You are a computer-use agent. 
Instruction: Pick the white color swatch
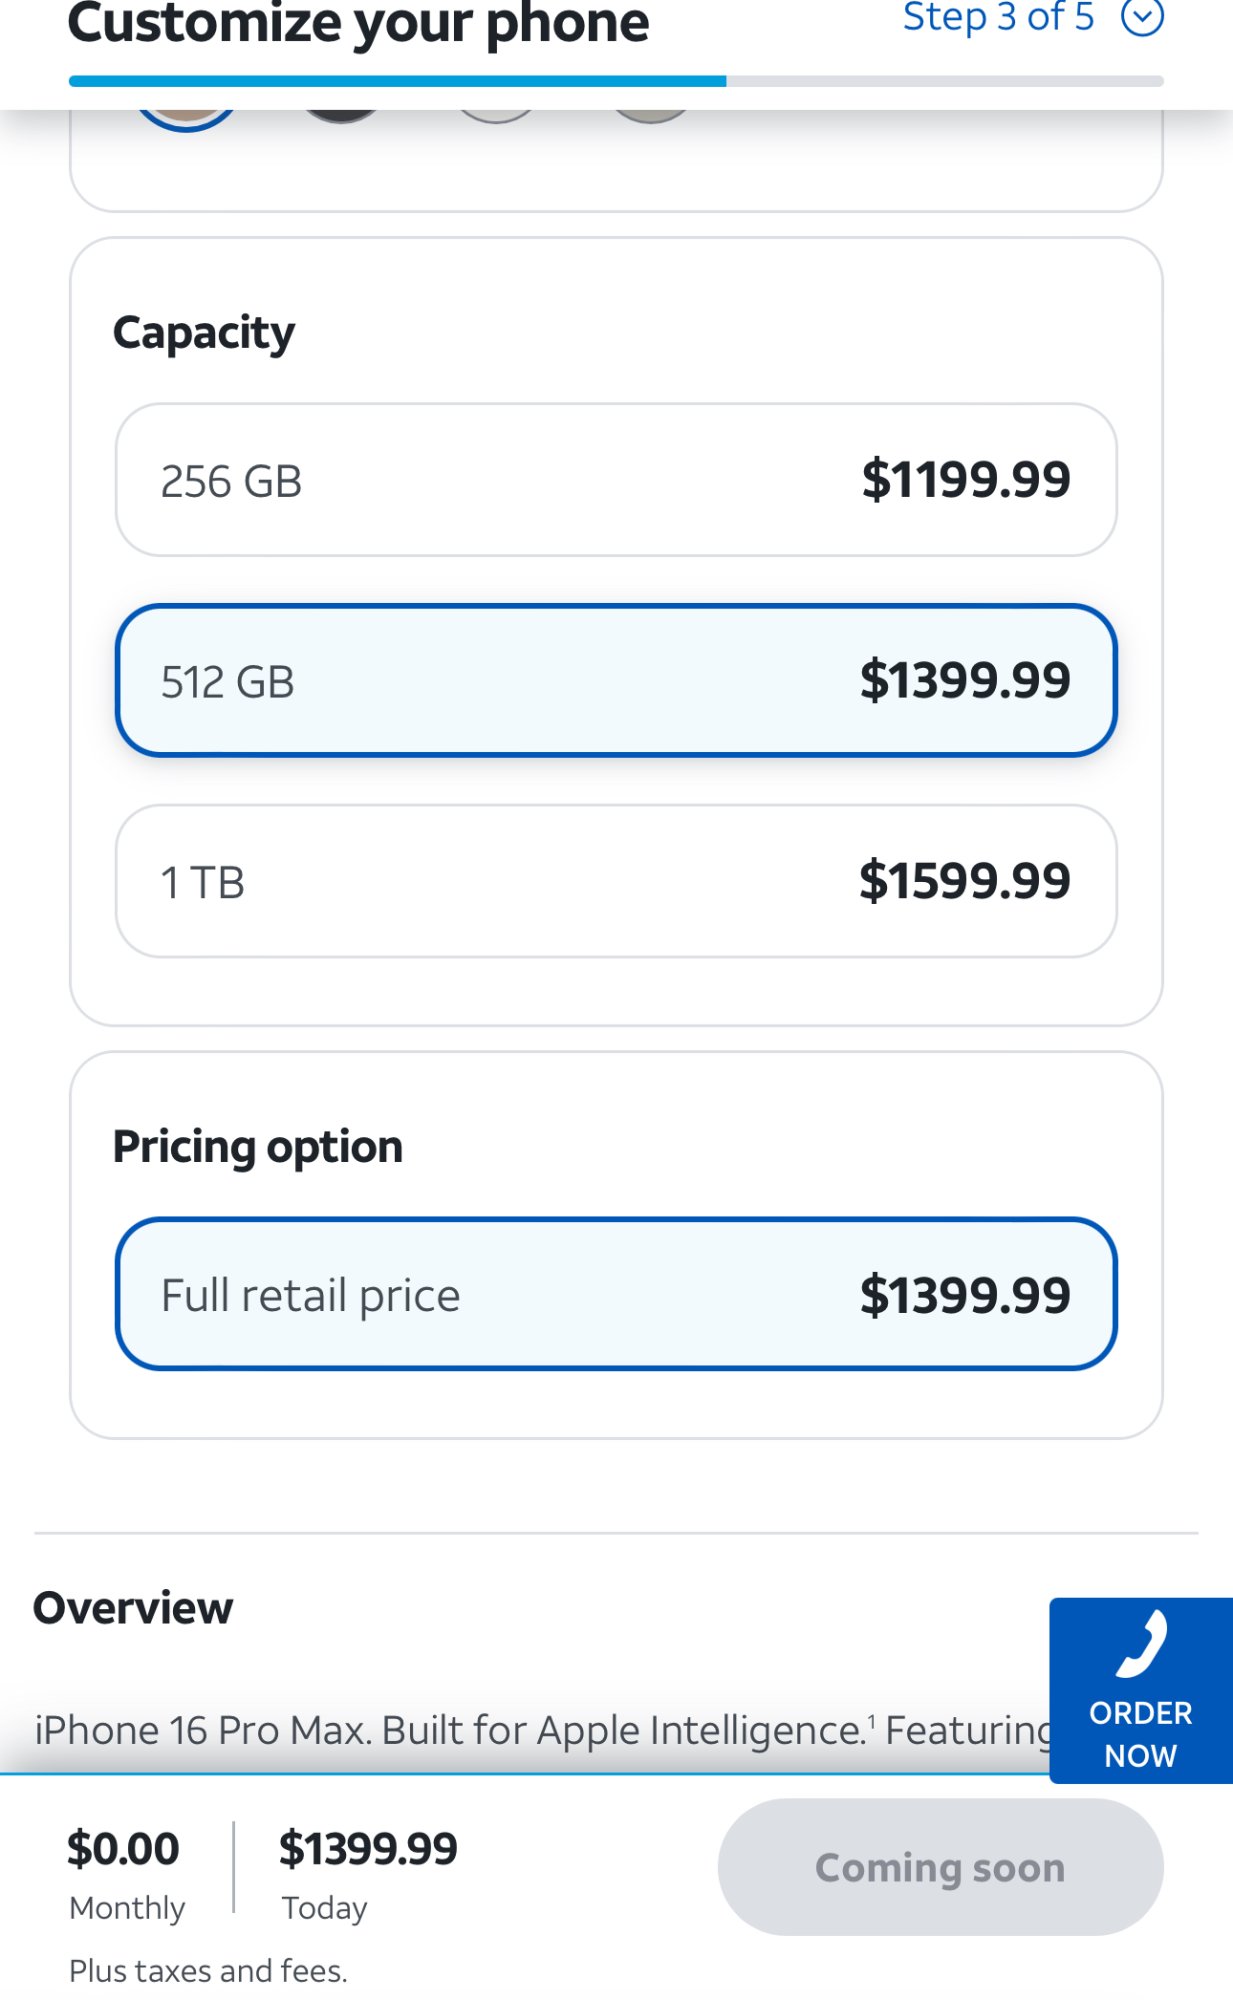(496, 117)
